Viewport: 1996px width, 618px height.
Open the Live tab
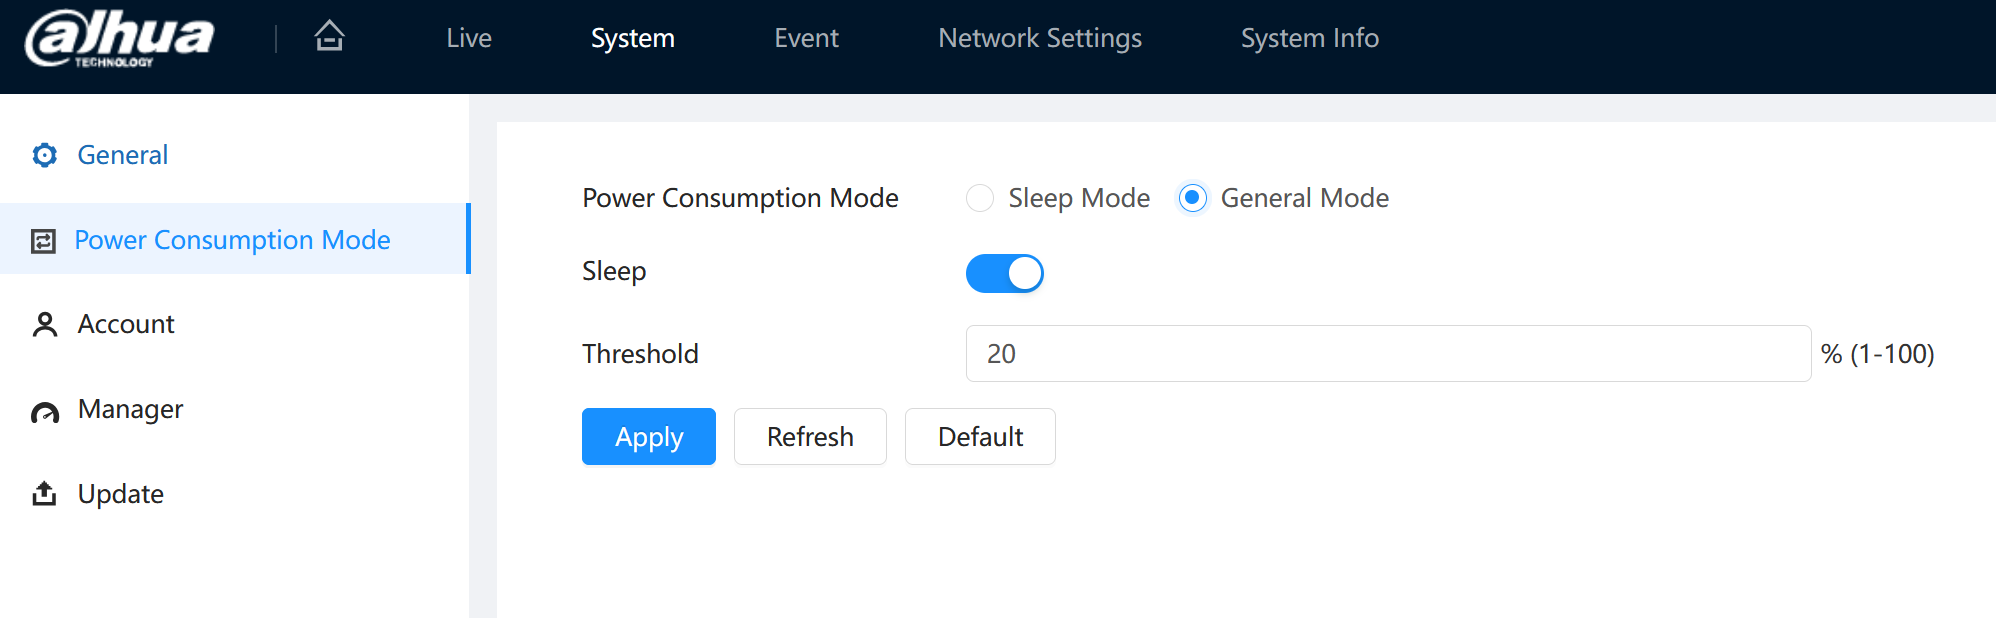(469, 38)
